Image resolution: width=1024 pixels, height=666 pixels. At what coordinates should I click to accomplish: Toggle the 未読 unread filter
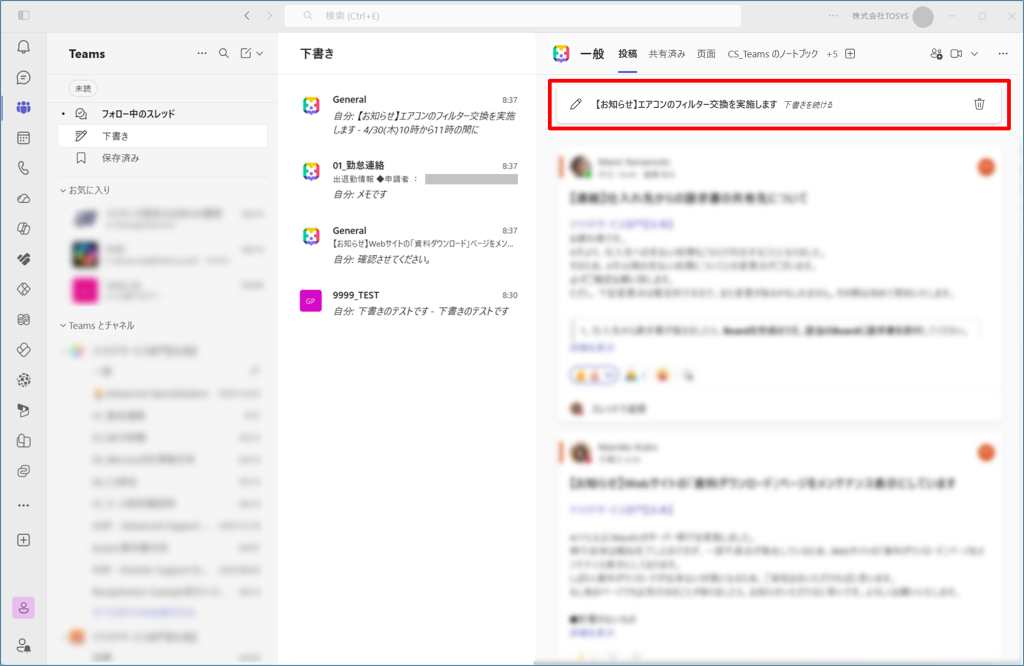[83, 88]
